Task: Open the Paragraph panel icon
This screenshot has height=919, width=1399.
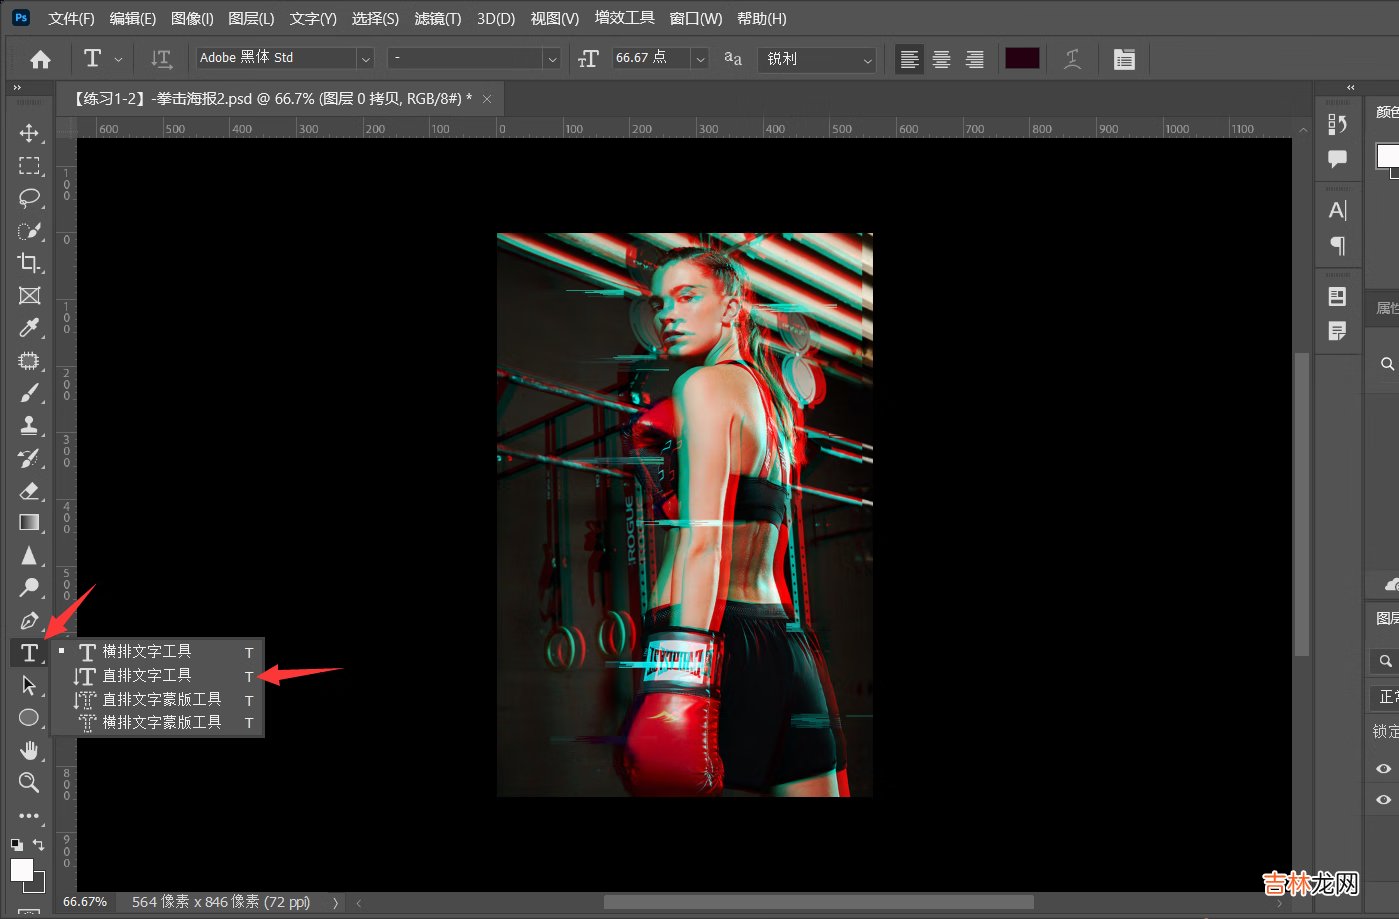Action: tap(1337, 245)
